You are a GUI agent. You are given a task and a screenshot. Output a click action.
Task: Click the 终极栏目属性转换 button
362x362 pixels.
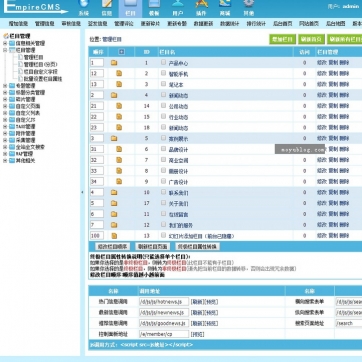click(x=198, y=247)
